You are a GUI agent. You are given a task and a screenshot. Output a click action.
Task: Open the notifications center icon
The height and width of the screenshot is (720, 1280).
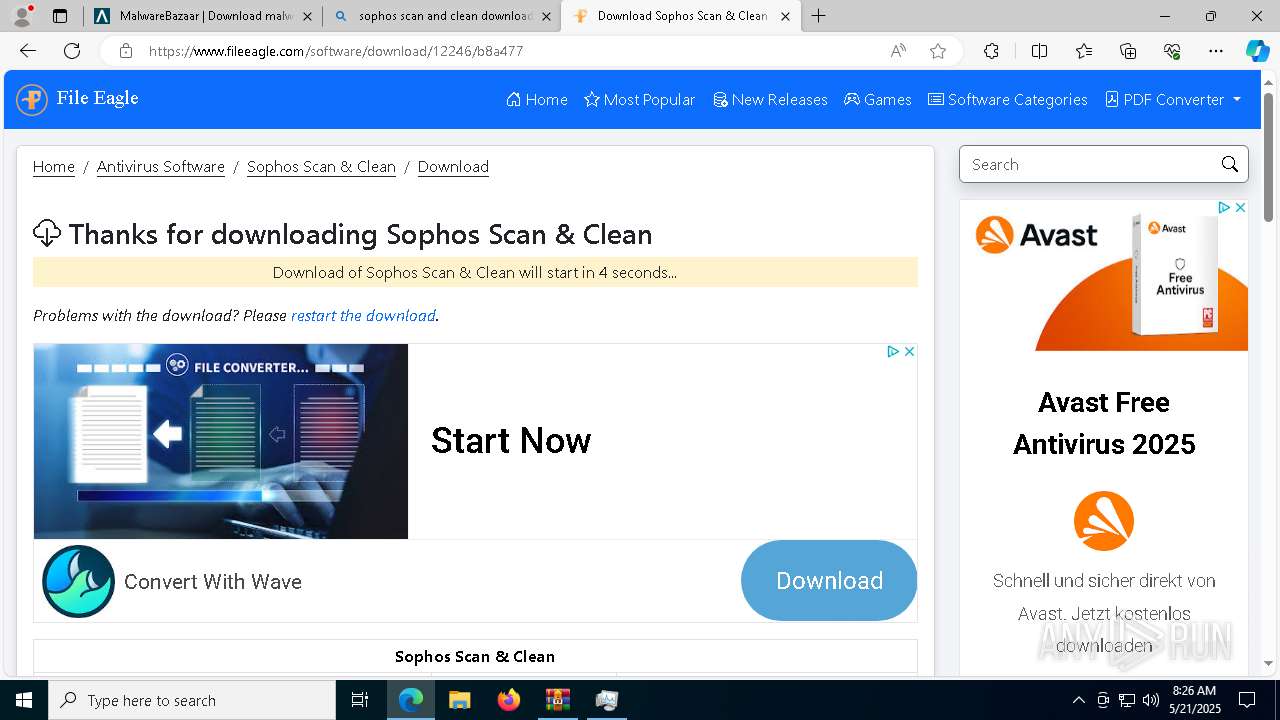(x=1247, y=700)
